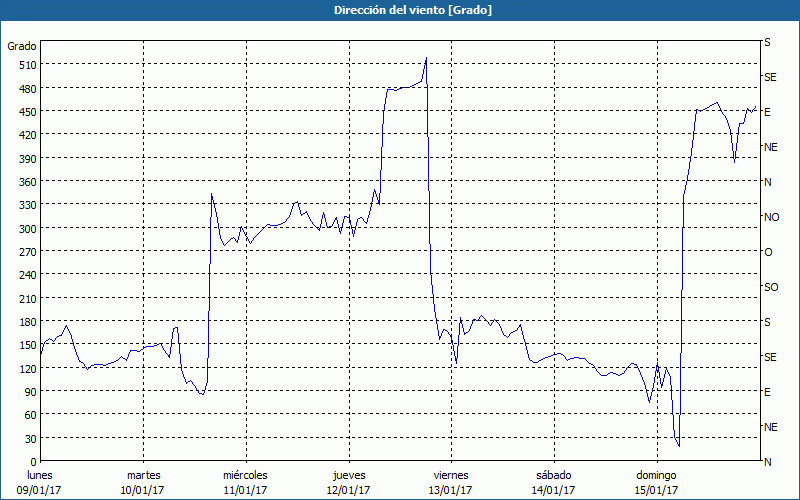Click the "O" direction label on the right axis
This screenshot has width=800, height=500.
768,252
